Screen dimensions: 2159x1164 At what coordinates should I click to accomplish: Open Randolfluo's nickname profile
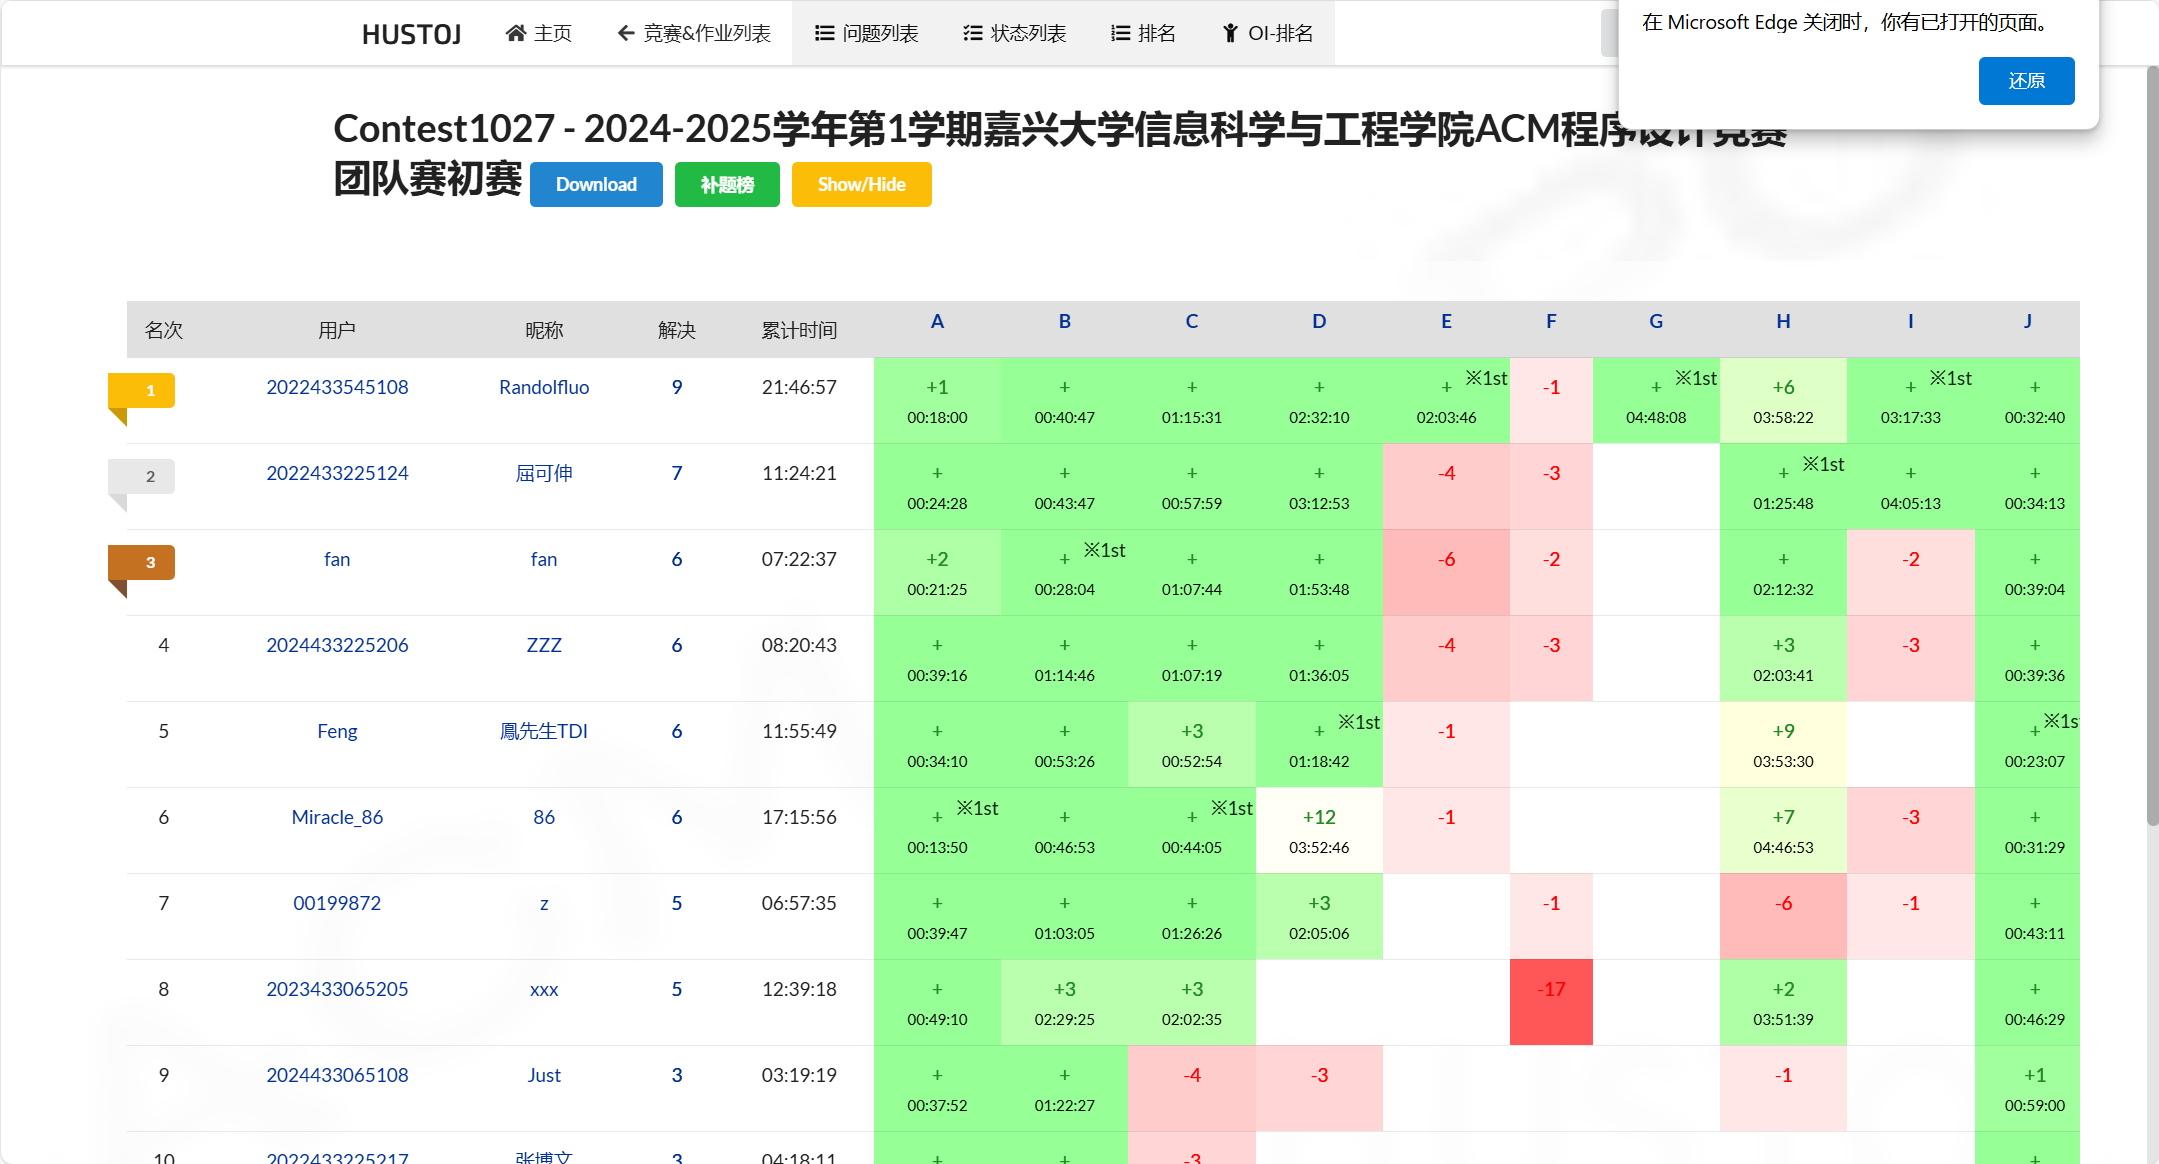point(543,387)
